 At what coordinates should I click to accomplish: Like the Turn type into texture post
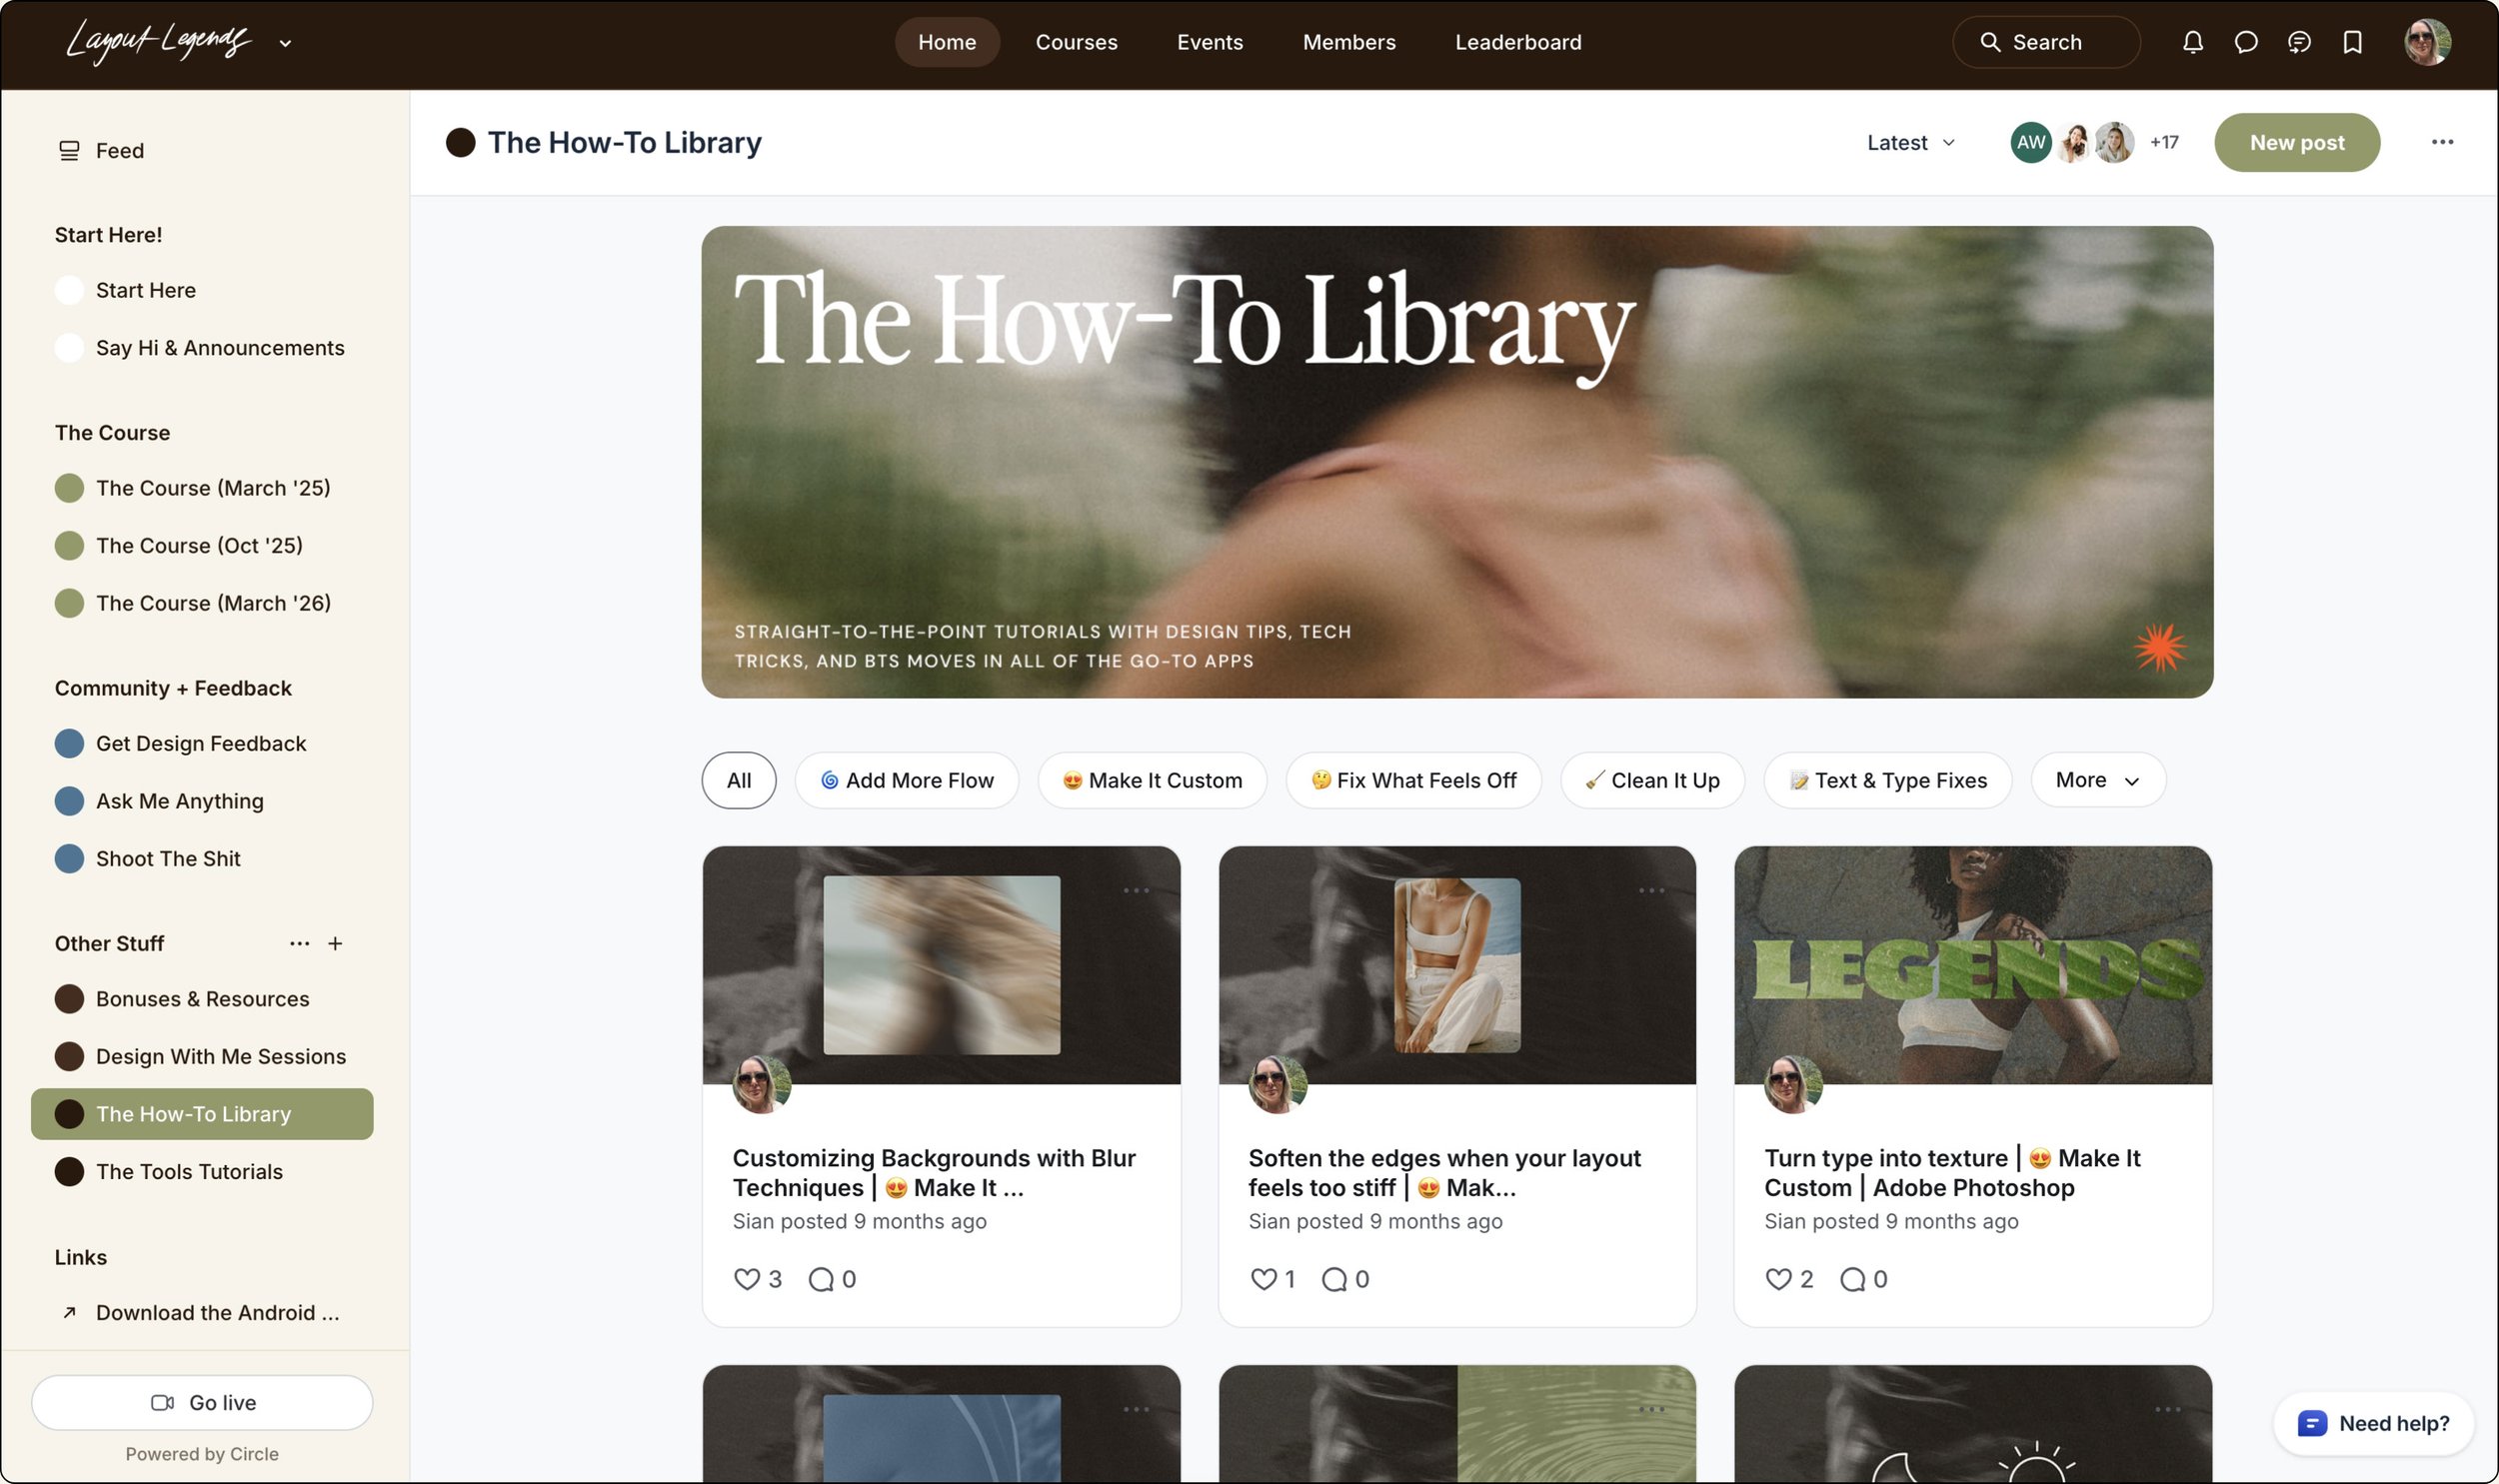coord(1778,1279)
